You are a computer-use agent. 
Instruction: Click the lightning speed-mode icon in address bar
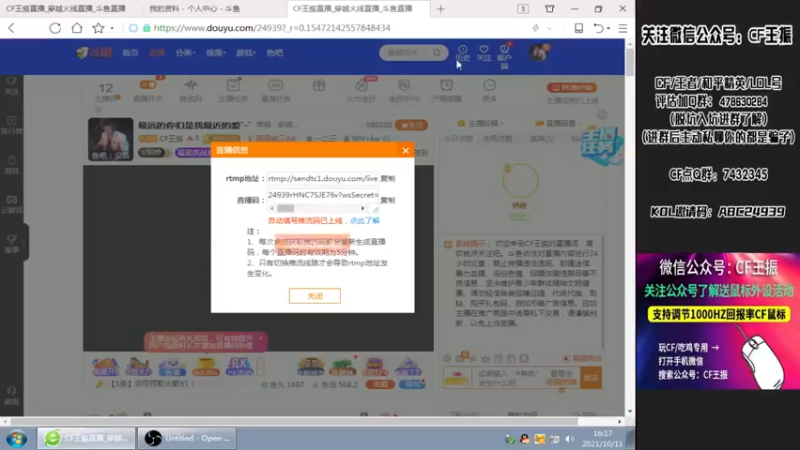click(x=535, y=28)
